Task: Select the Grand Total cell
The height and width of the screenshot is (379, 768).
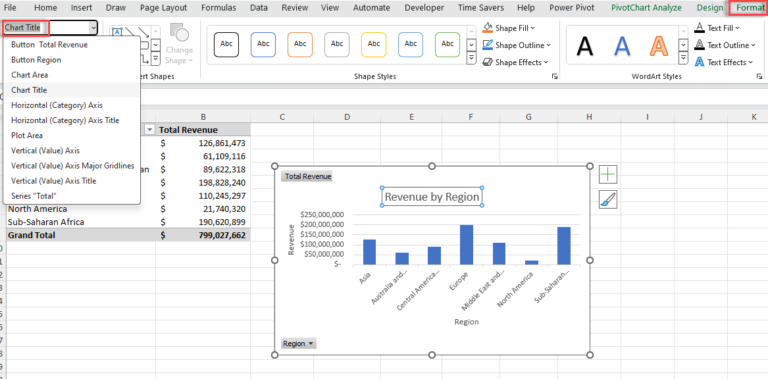Action: (x=81, y=235)
